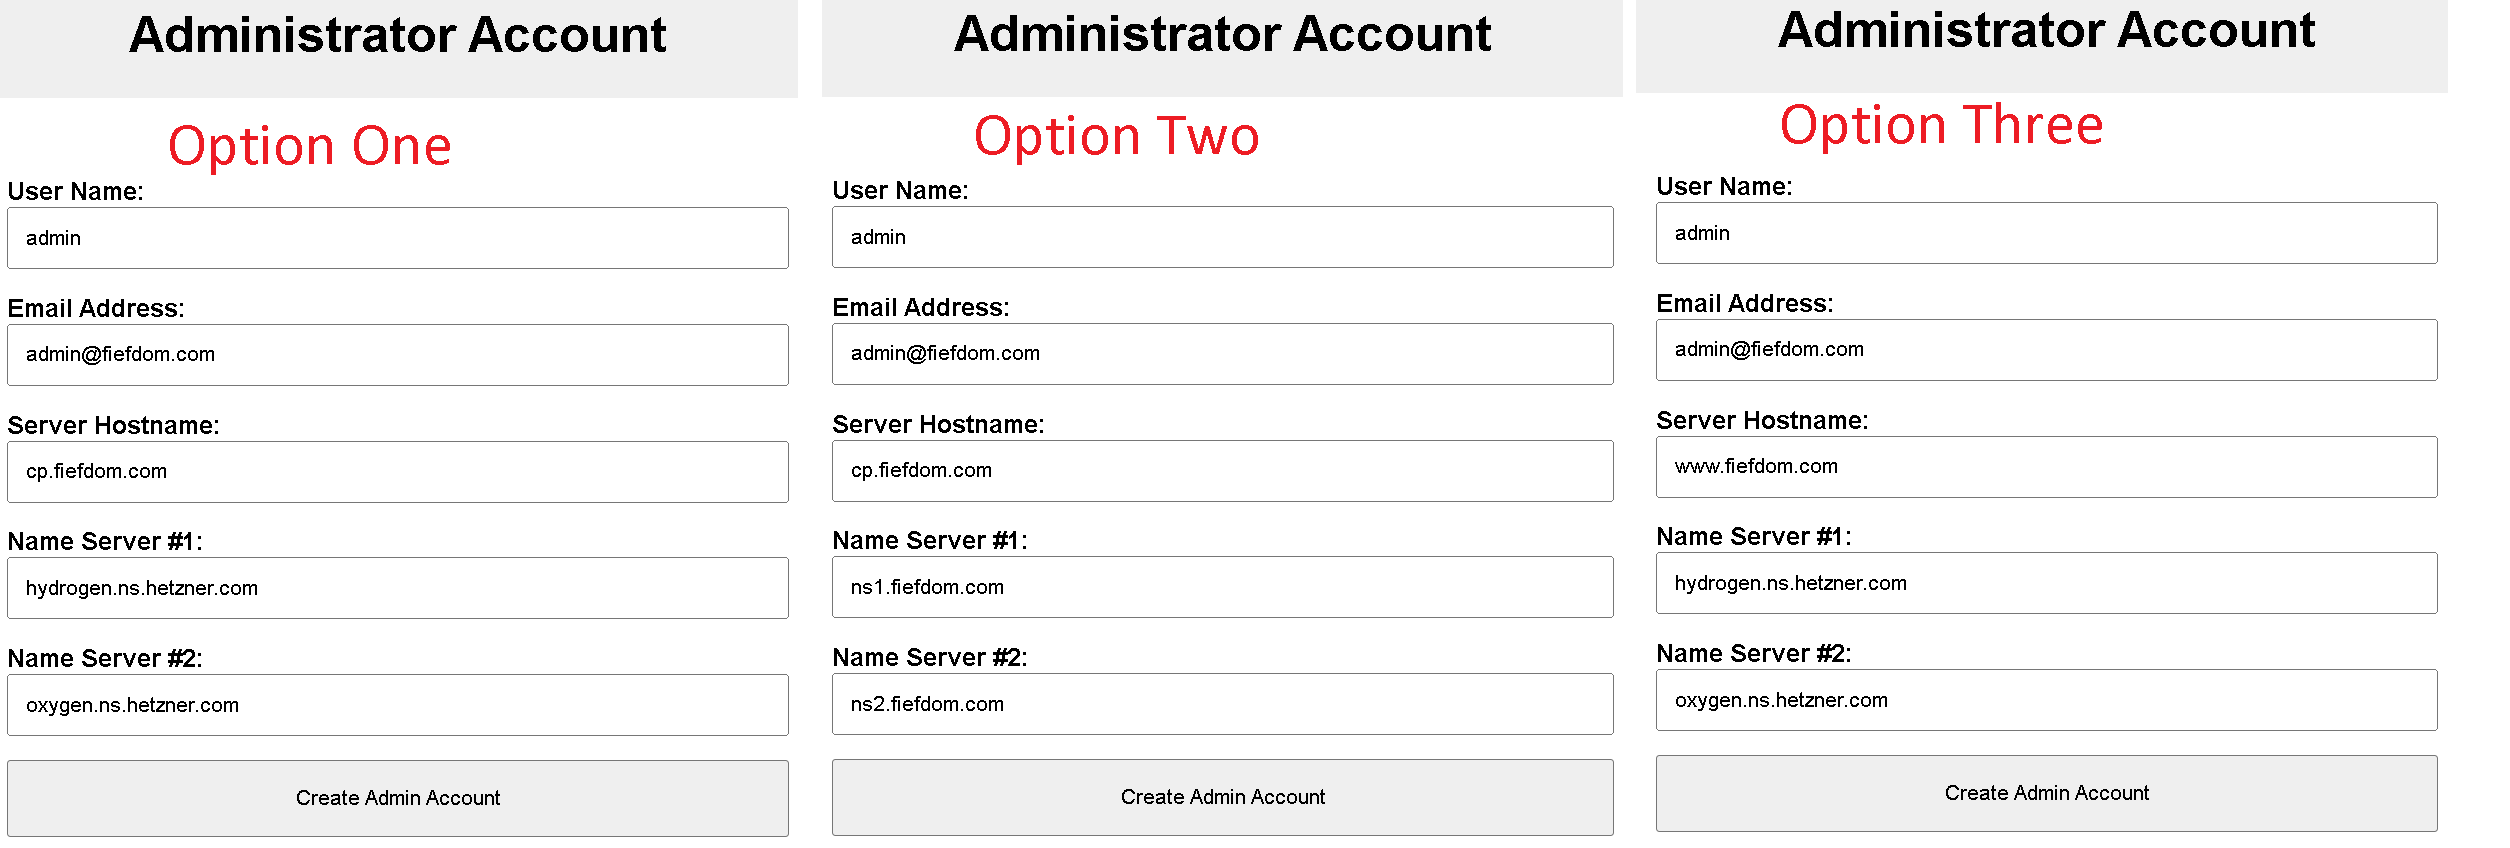Focus Option One's Name Server #2 field
The image size is (2510, 848).
tap(397, 705)
